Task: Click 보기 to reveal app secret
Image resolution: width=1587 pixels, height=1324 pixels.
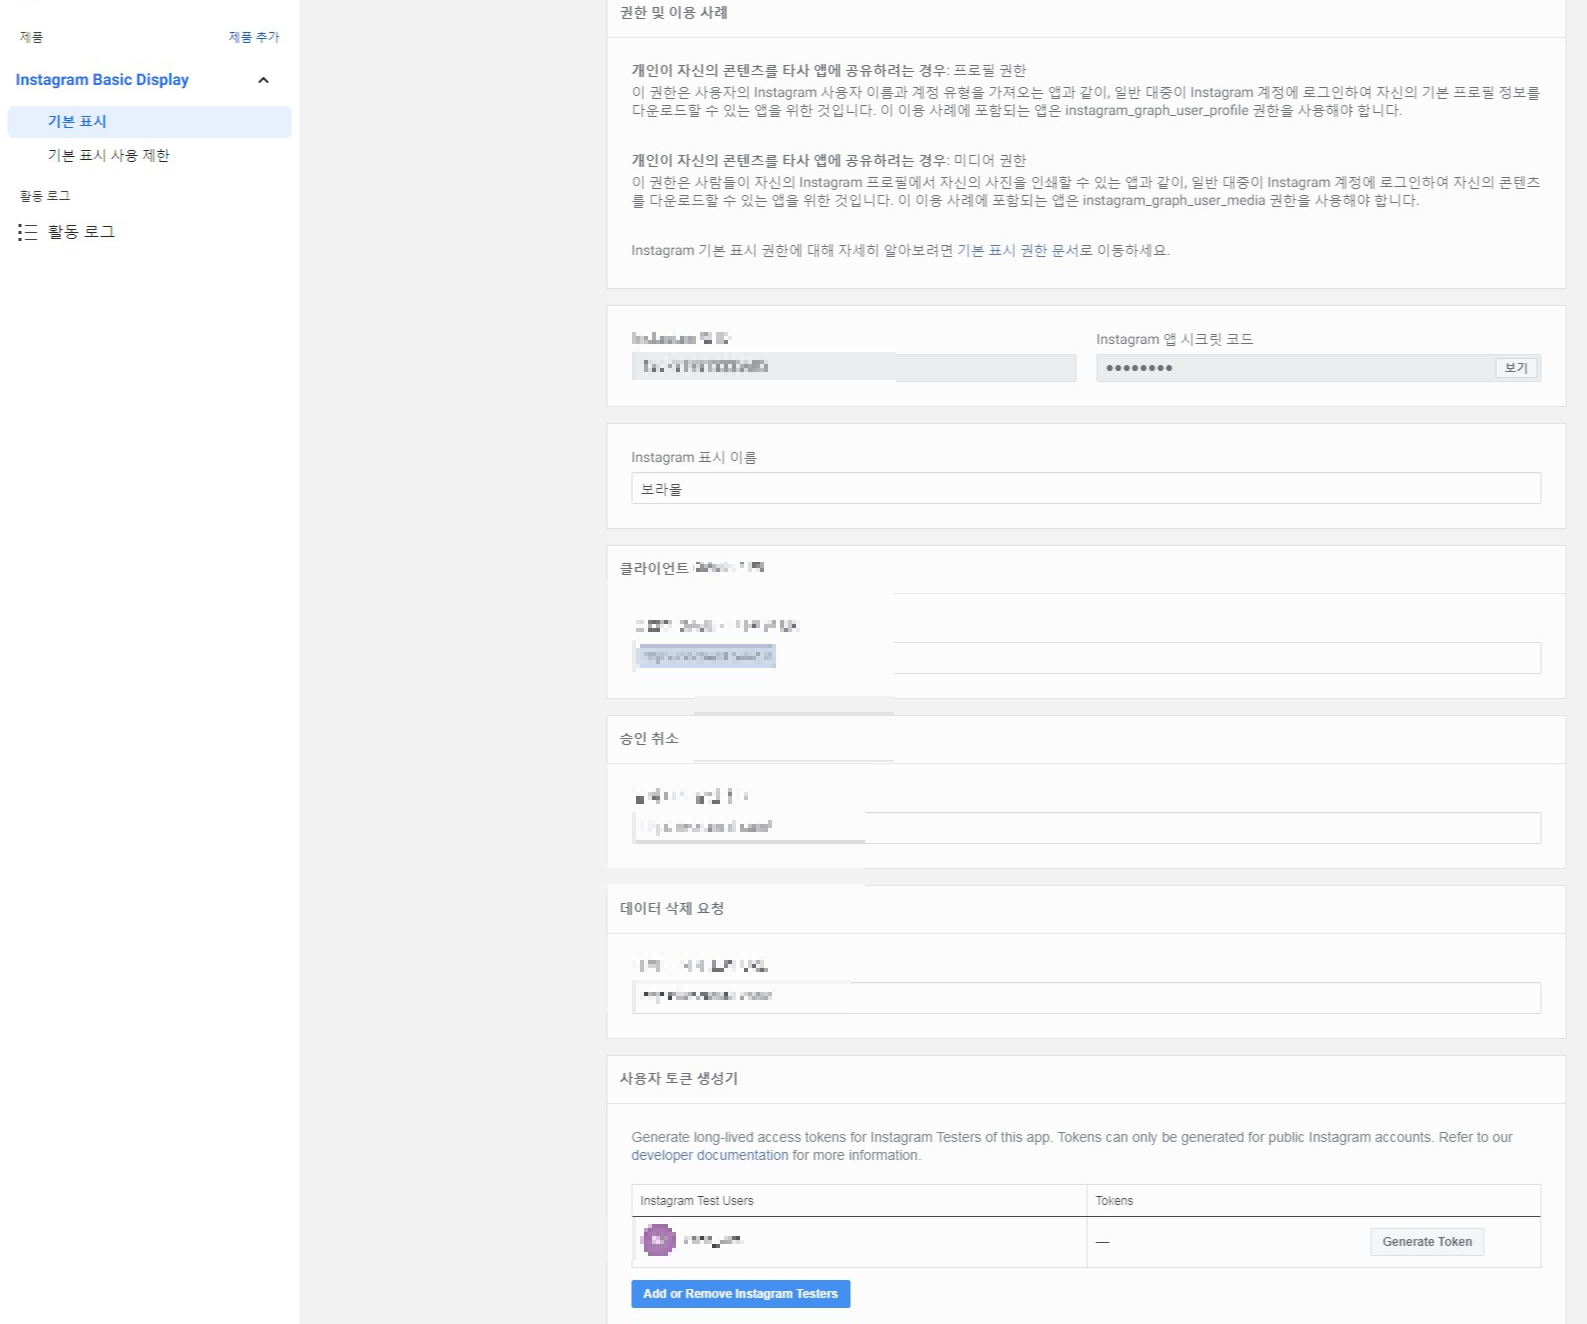Action: tap(1517, 368)
